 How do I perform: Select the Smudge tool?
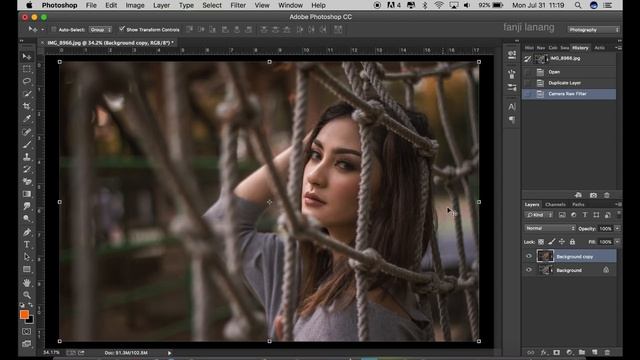click(x=27, y=206)
